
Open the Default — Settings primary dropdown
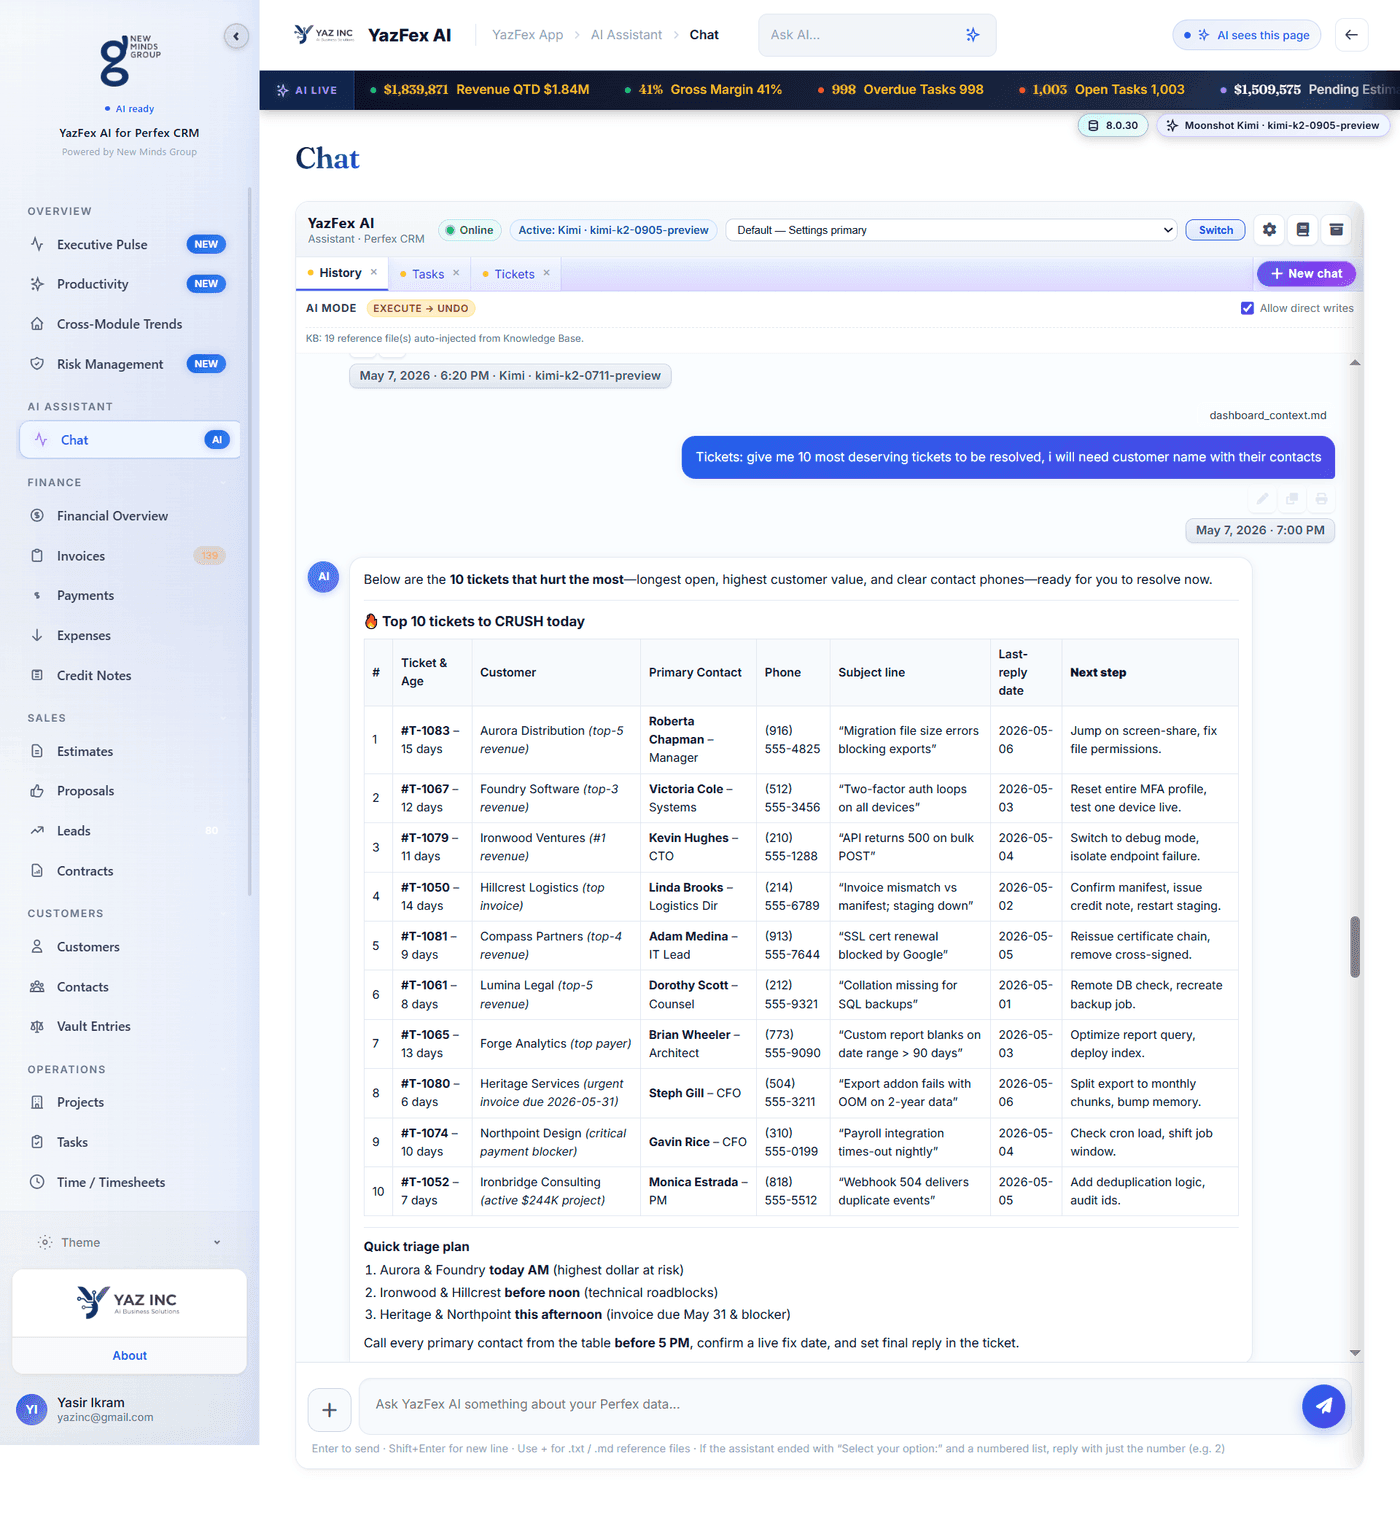tap(951, 230)
